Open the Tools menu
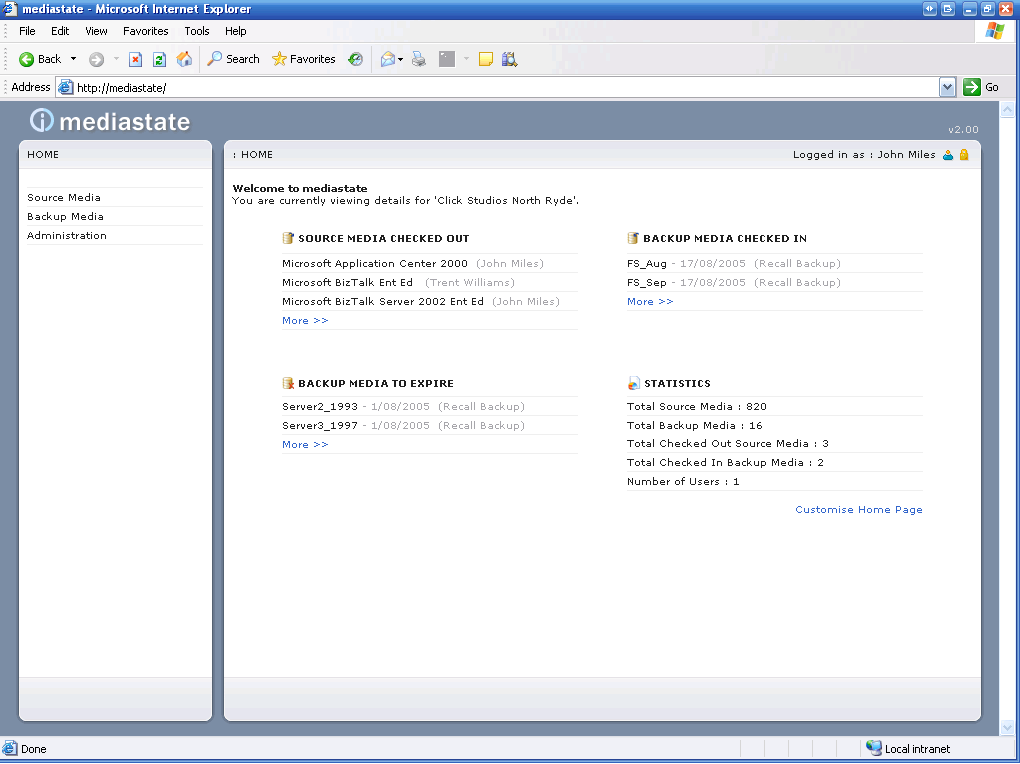This screenshot has height=764, width=1020. click(x=196, y=31)
